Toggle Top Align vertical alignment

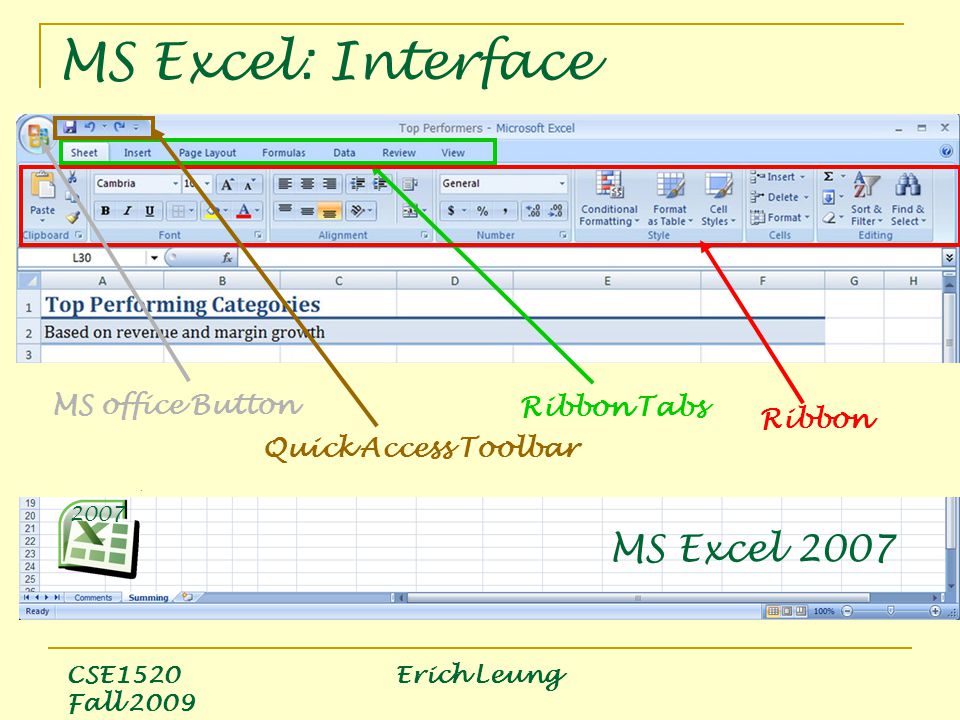pos(285,211)
